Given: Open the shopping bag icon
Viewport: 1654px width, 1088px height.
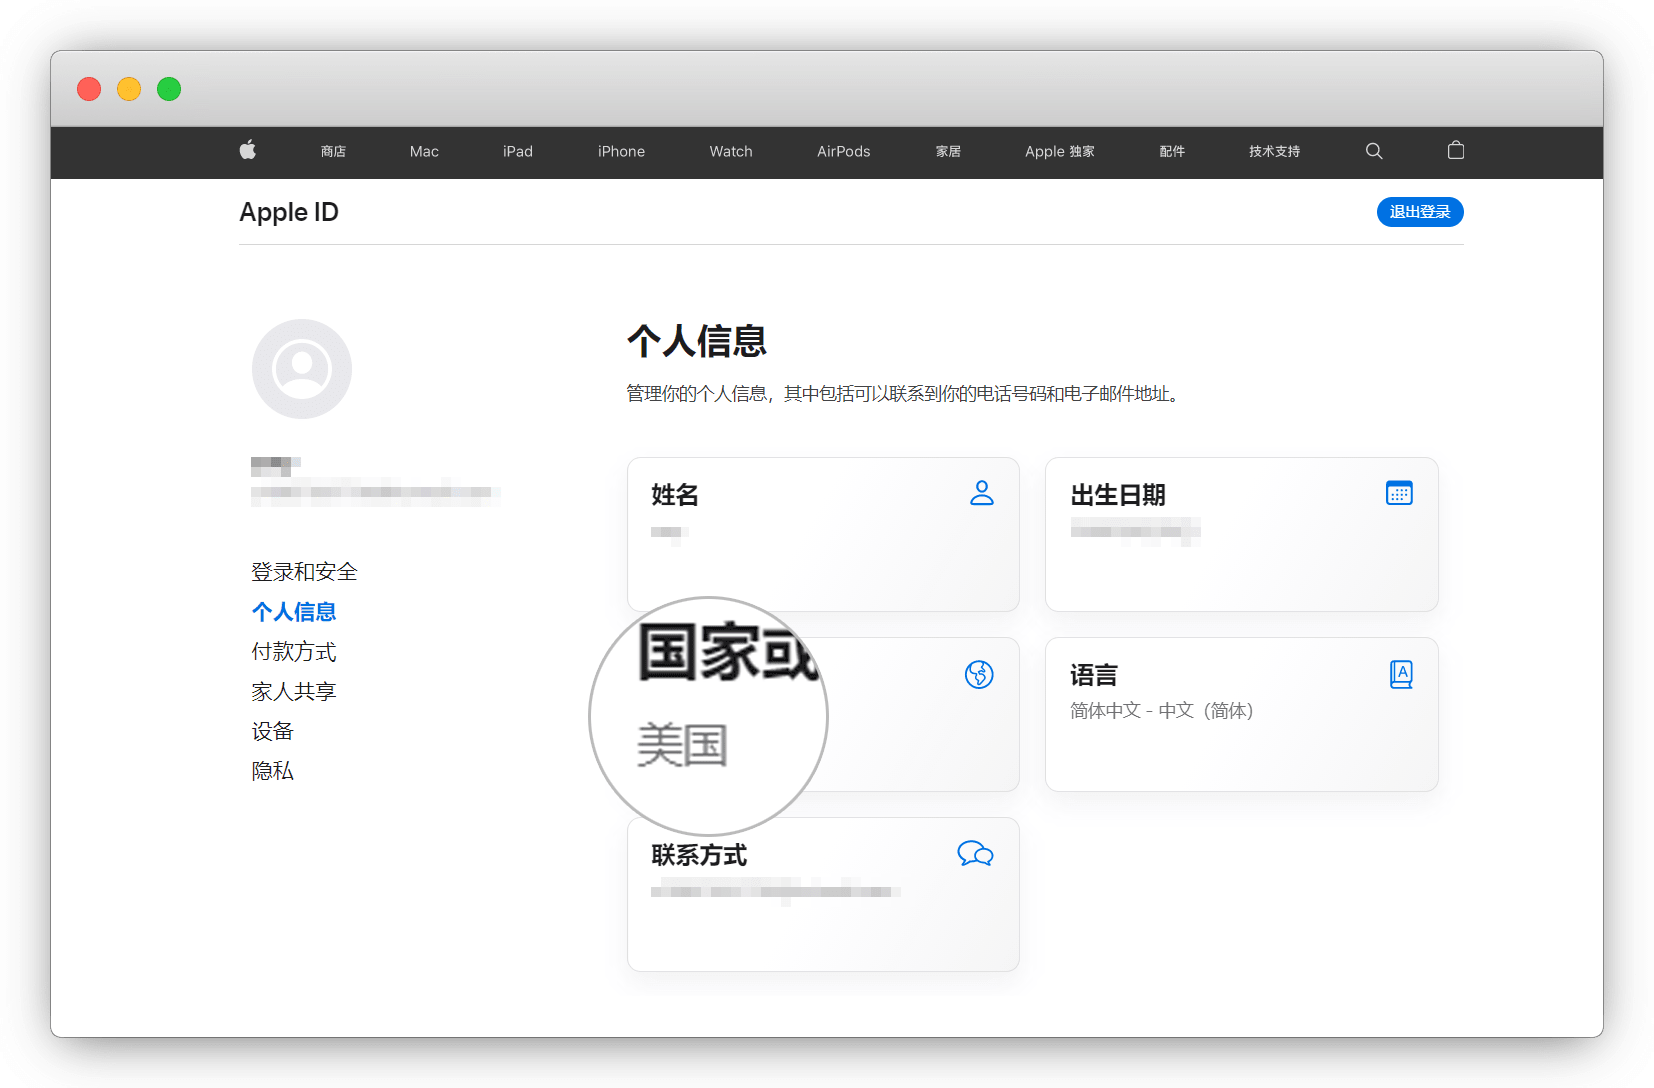Looking at the screenshot, I should (x=1456, y=151).
